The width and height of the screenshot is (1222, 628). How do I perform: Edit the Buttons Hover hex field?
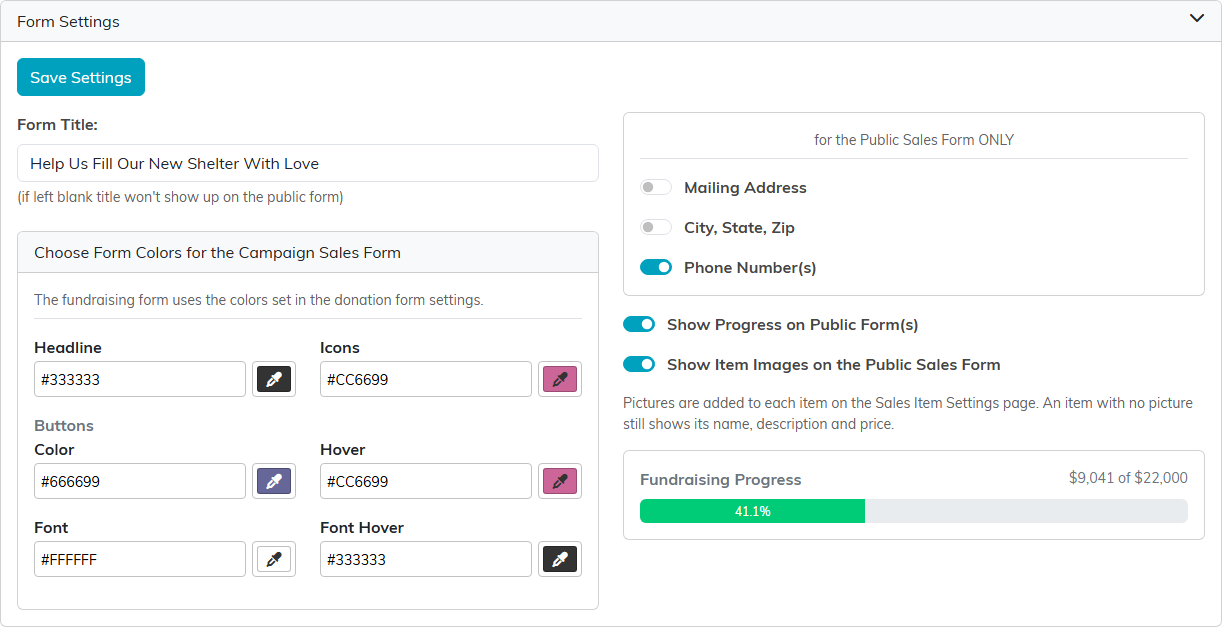click(426, 481)
